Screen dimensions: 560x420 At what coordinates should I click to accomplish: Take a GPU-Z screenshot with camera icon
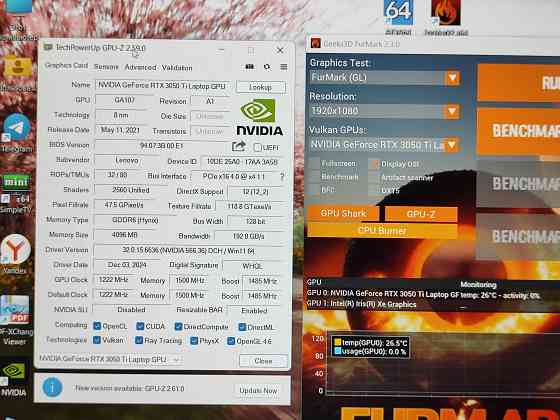click(x=250, y=67)
